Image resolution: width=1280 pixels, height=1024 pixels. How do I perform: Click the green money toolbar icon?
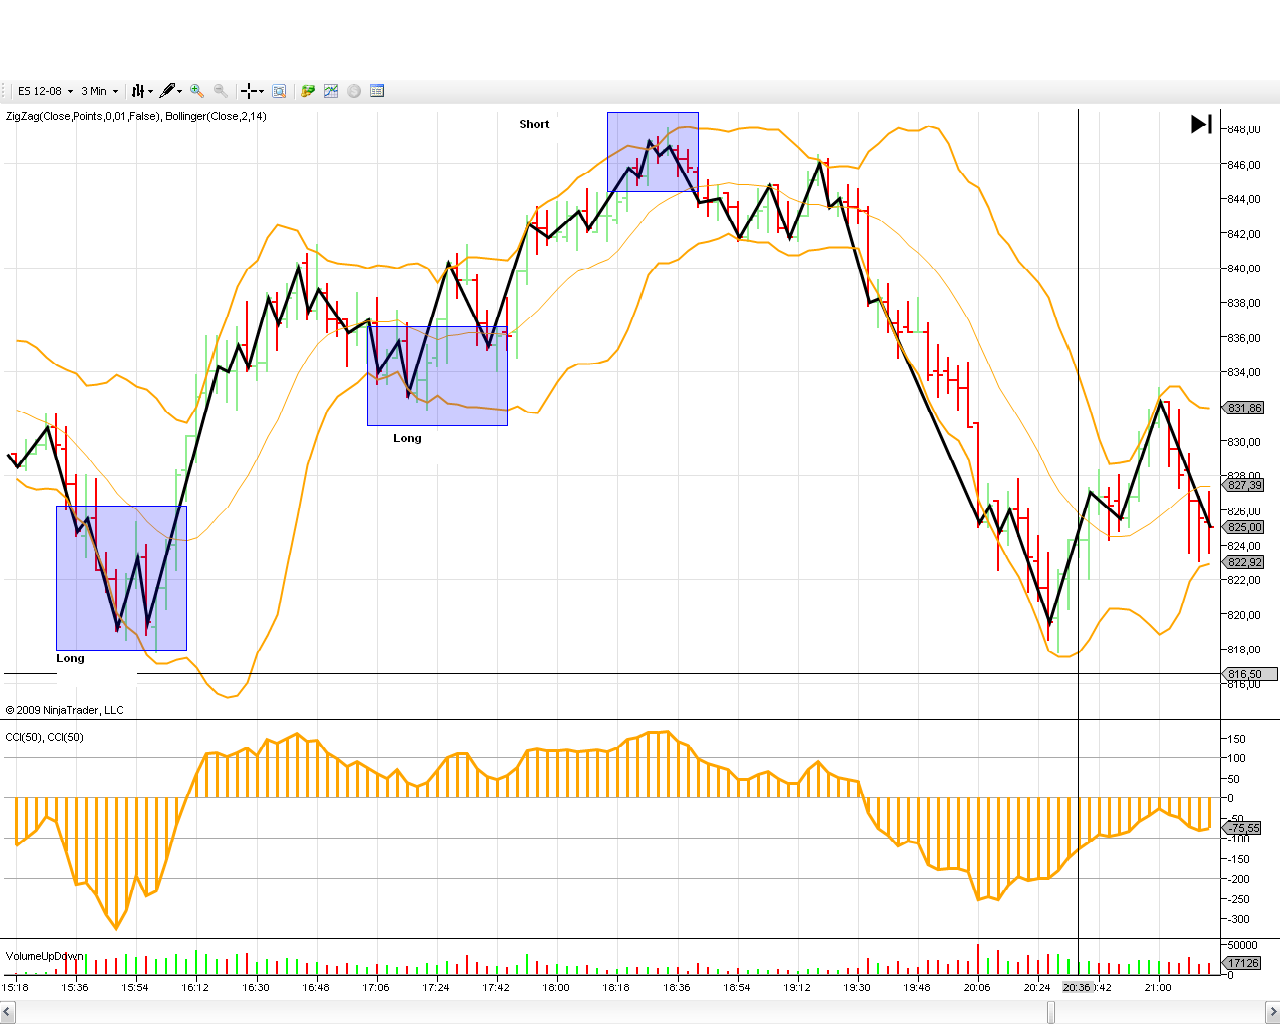point(308,91)
